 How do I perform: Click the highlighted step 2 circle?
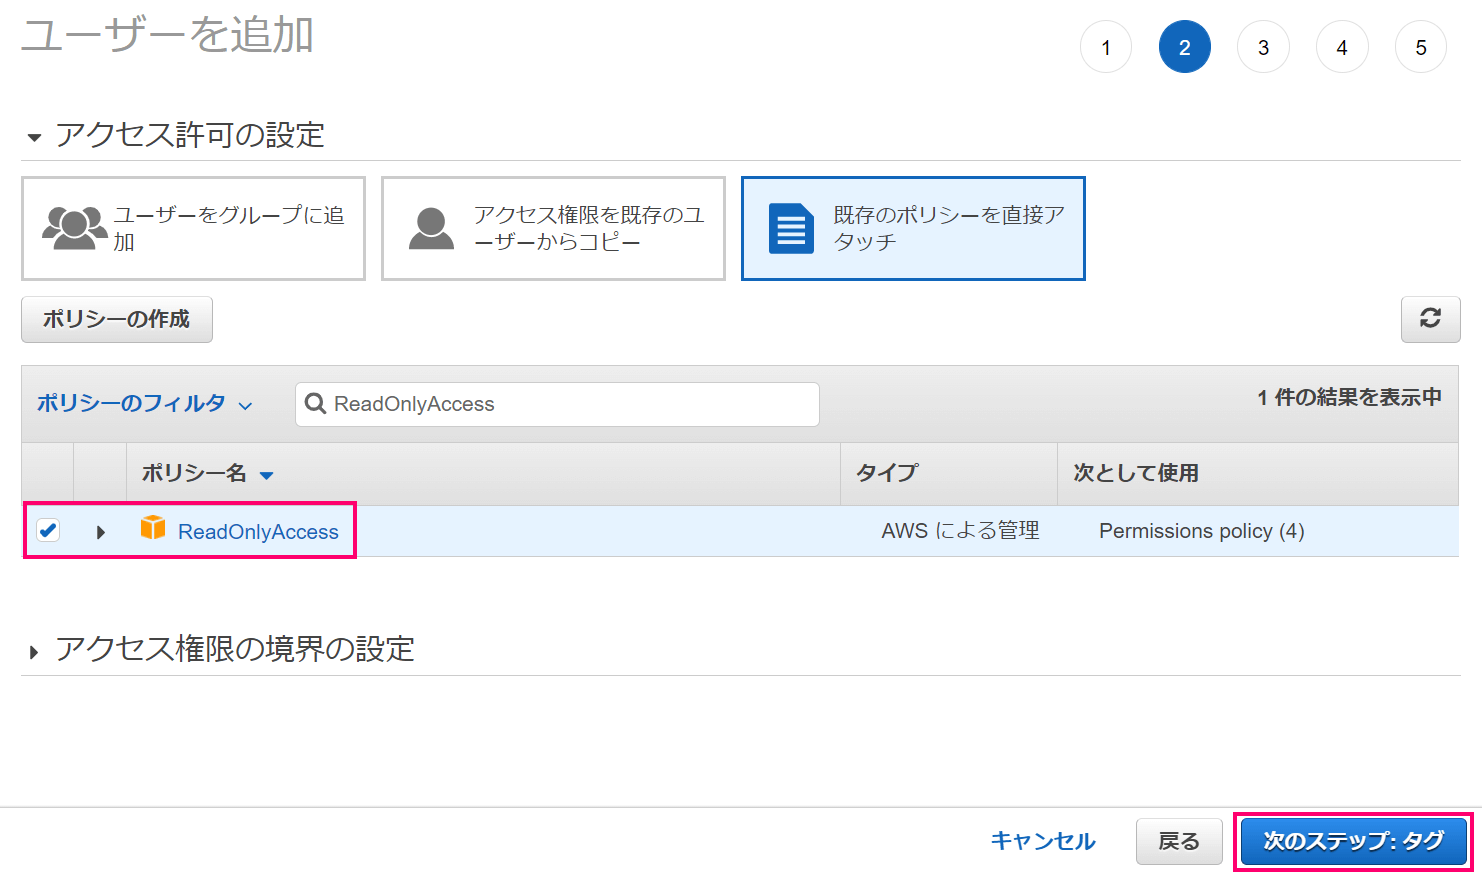pyautogui.click(x=1184, y=46)
